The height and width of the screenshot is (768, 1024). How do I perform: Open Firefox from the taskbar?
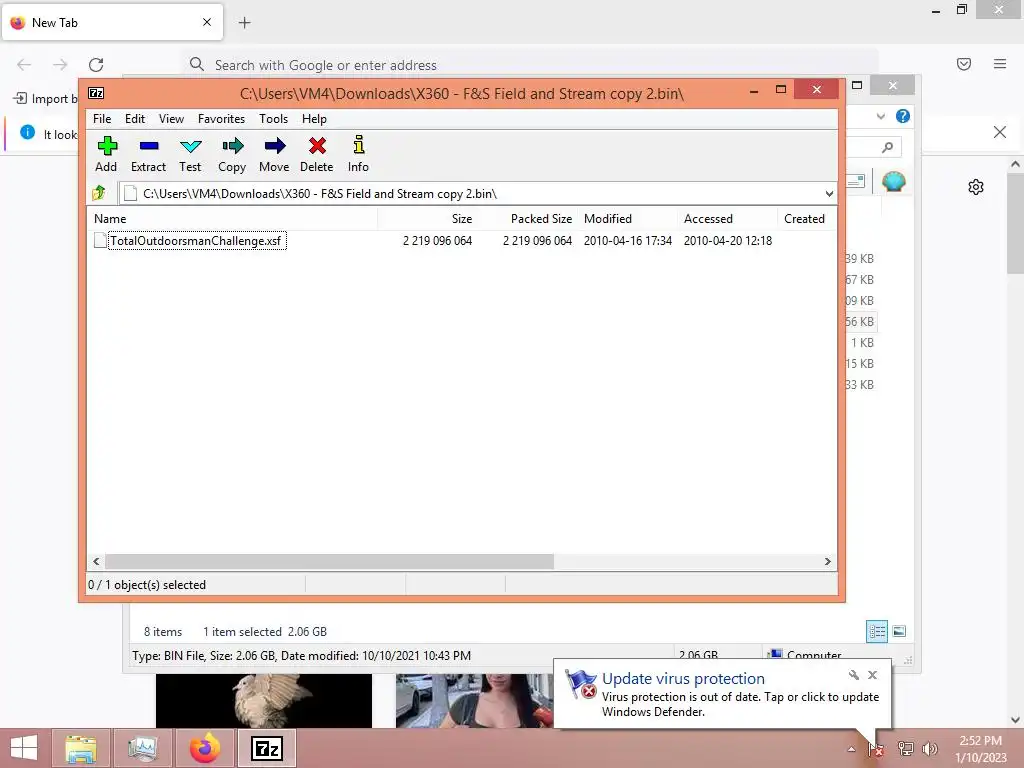click(204, 748)
